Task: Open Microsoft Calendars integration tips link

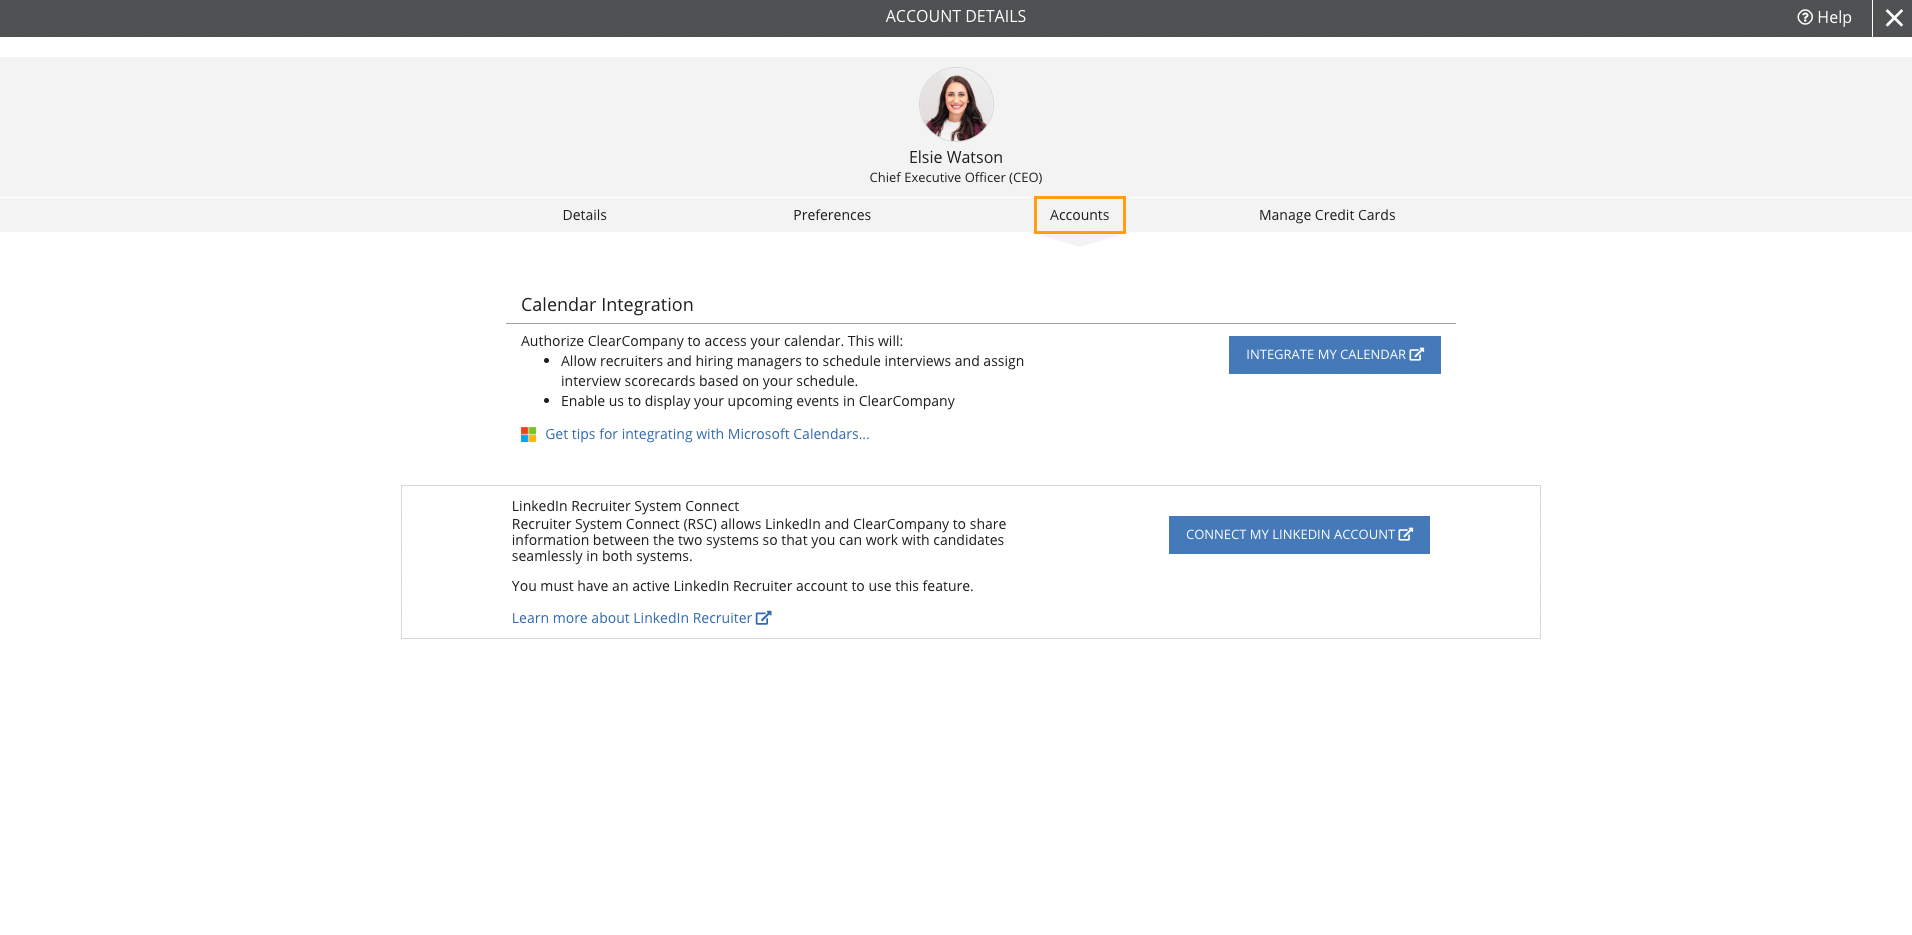Action: [x=707, y=434]
